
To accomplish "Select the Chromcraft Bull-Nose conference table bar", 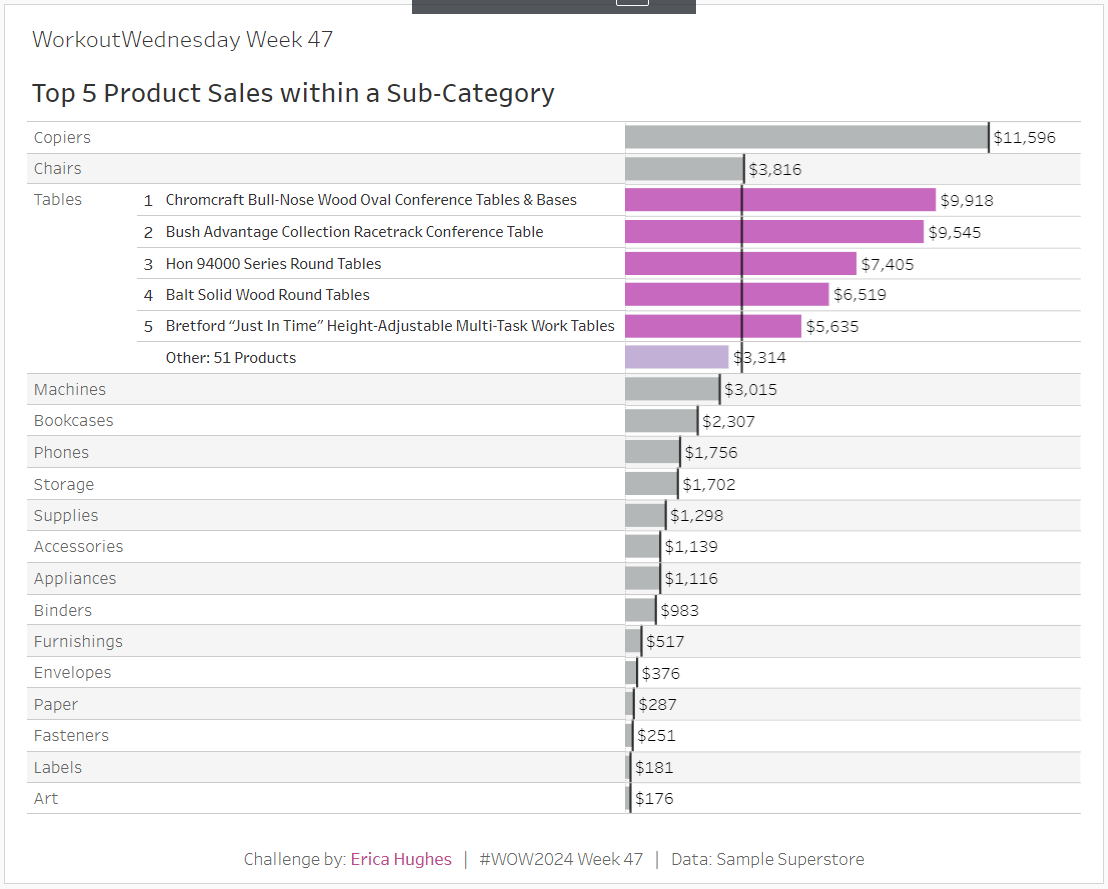I will tap(780, 200).
